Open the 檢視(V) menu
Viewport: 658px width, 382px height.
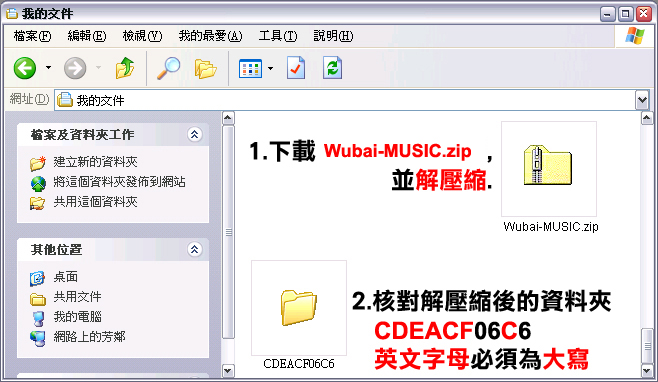[142, 36]
